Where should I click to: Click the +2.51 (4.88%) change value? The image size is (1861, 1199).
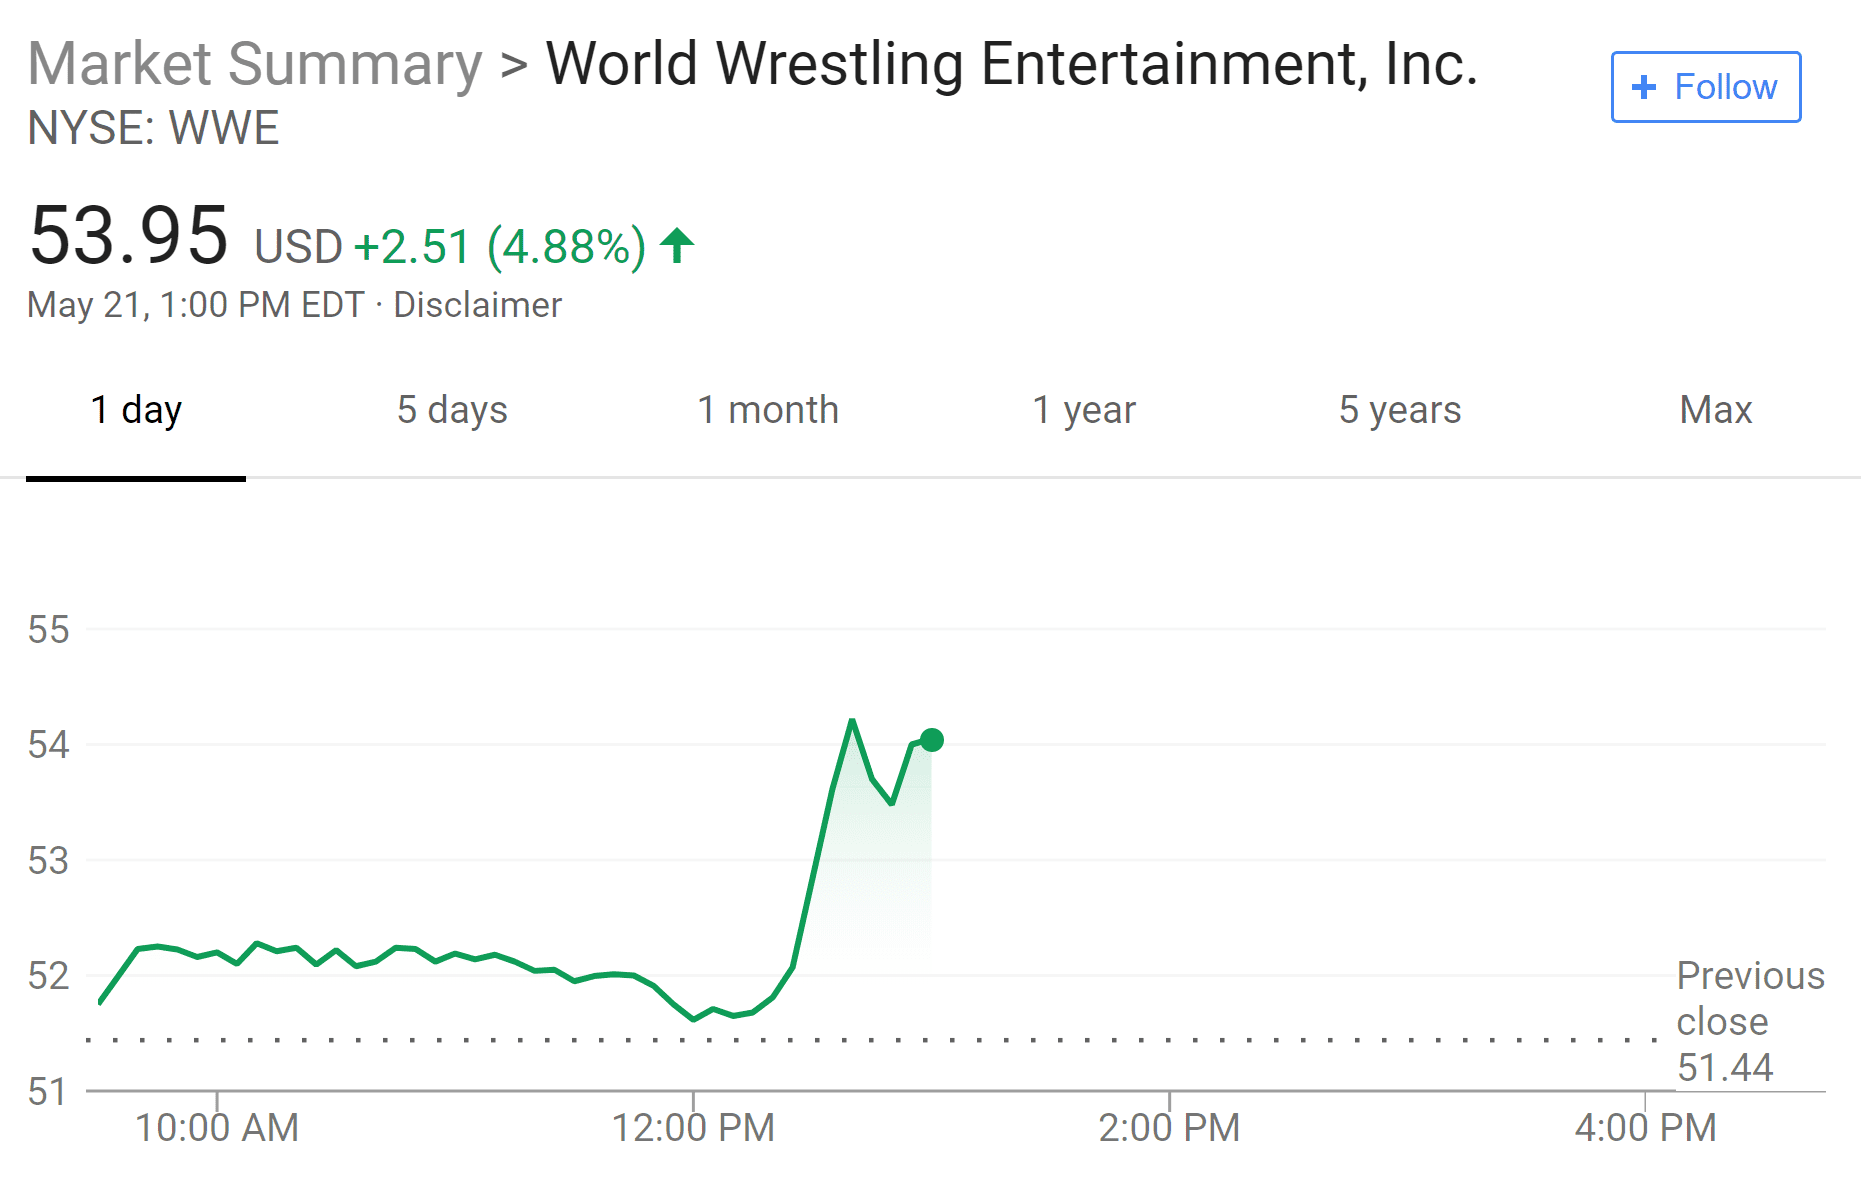(500, 246)
